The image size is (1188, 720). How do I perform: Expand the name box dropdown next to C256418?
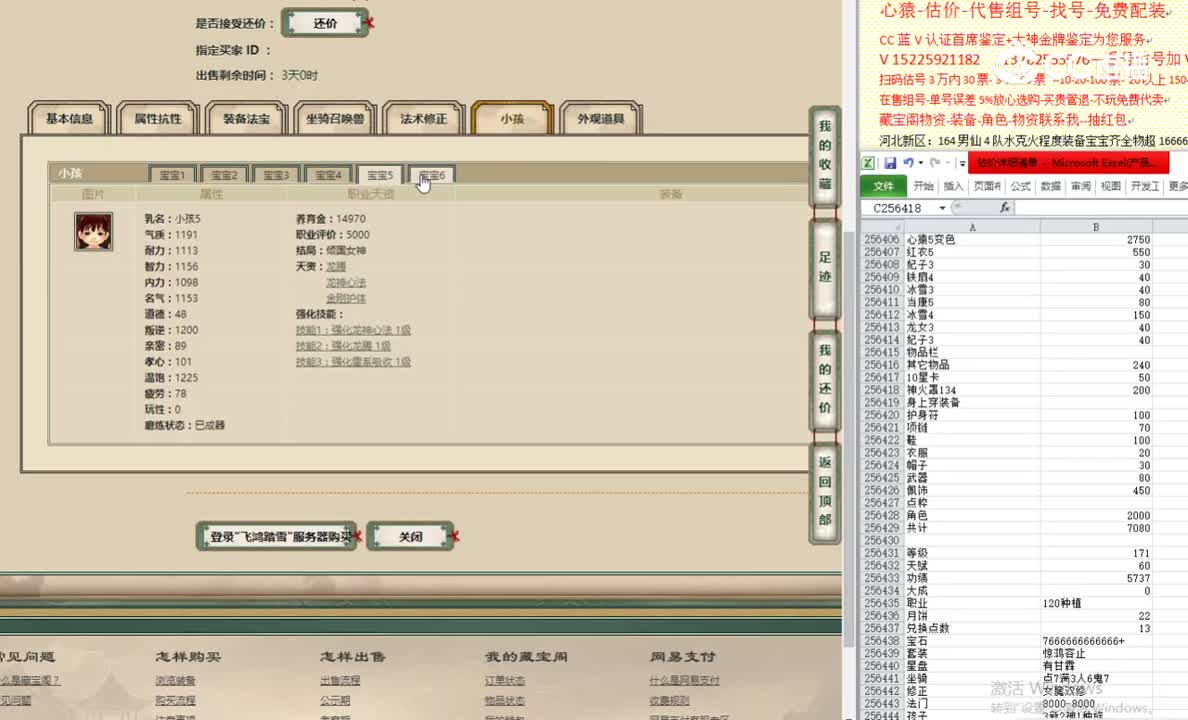[x=943, y=208]
